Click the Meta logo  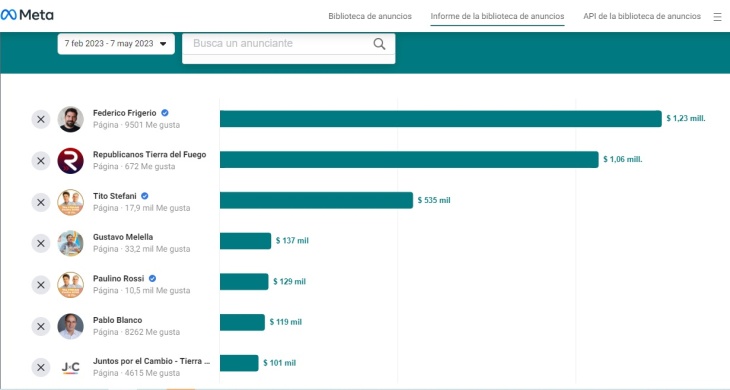point(27,15)
